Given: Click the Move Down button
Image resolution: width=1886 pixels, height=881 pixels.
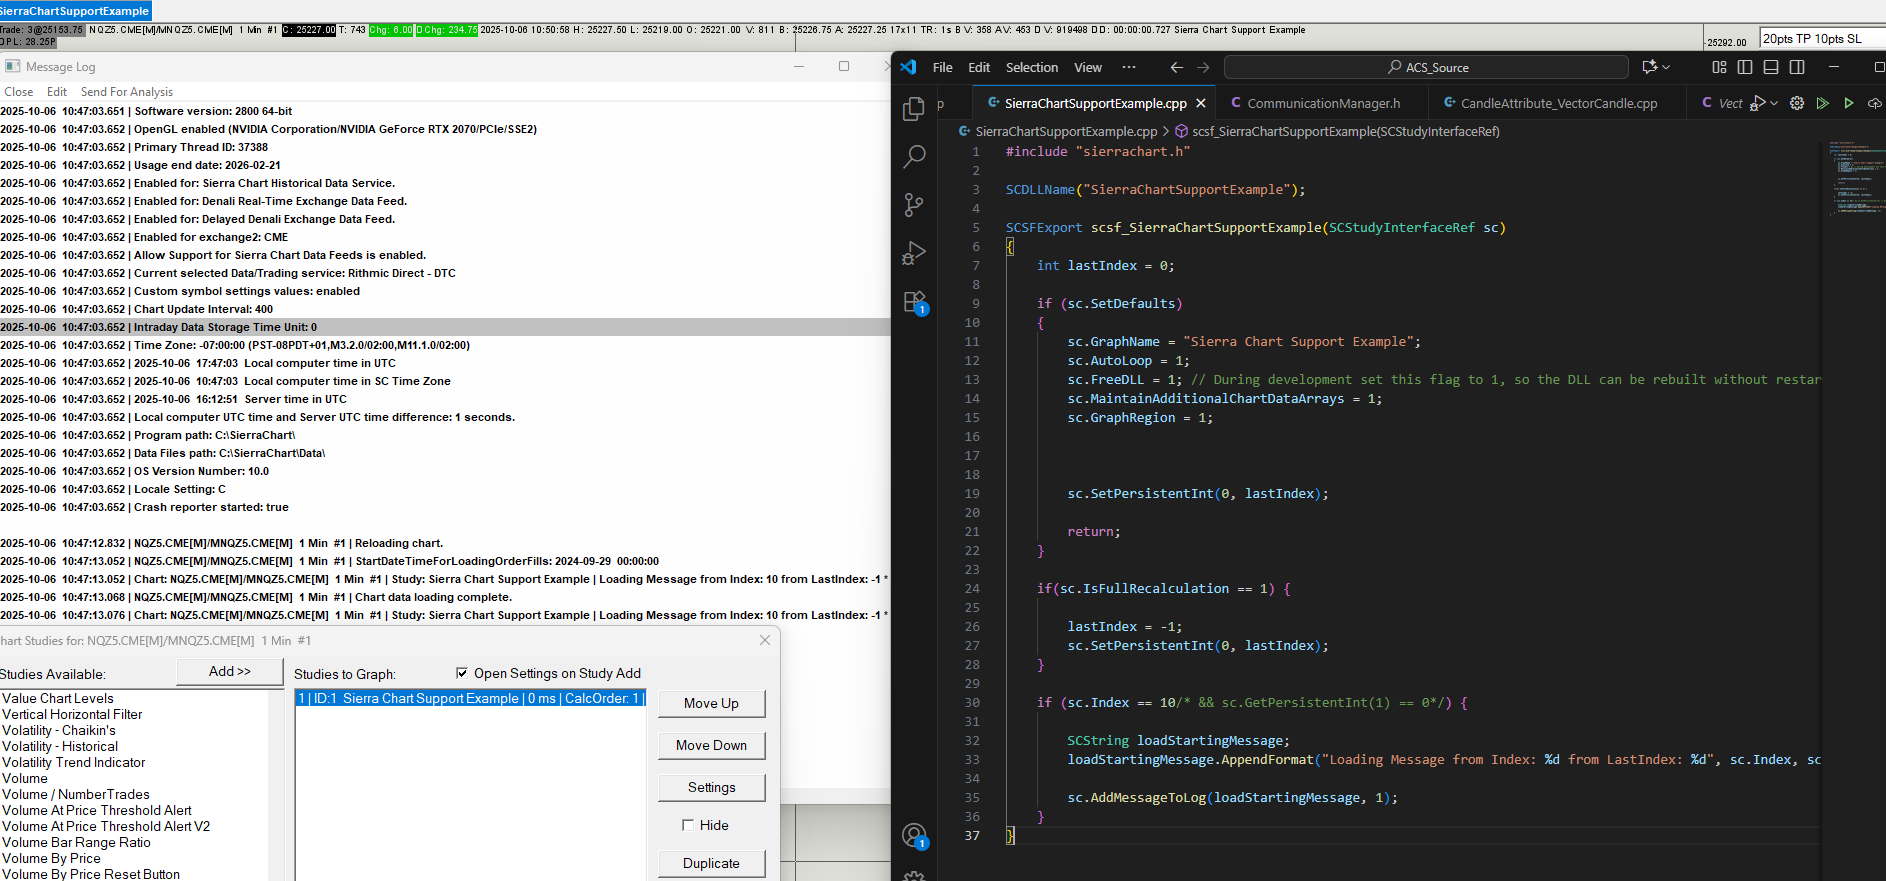Looking at the screenshot, I should tap(711, 746).
